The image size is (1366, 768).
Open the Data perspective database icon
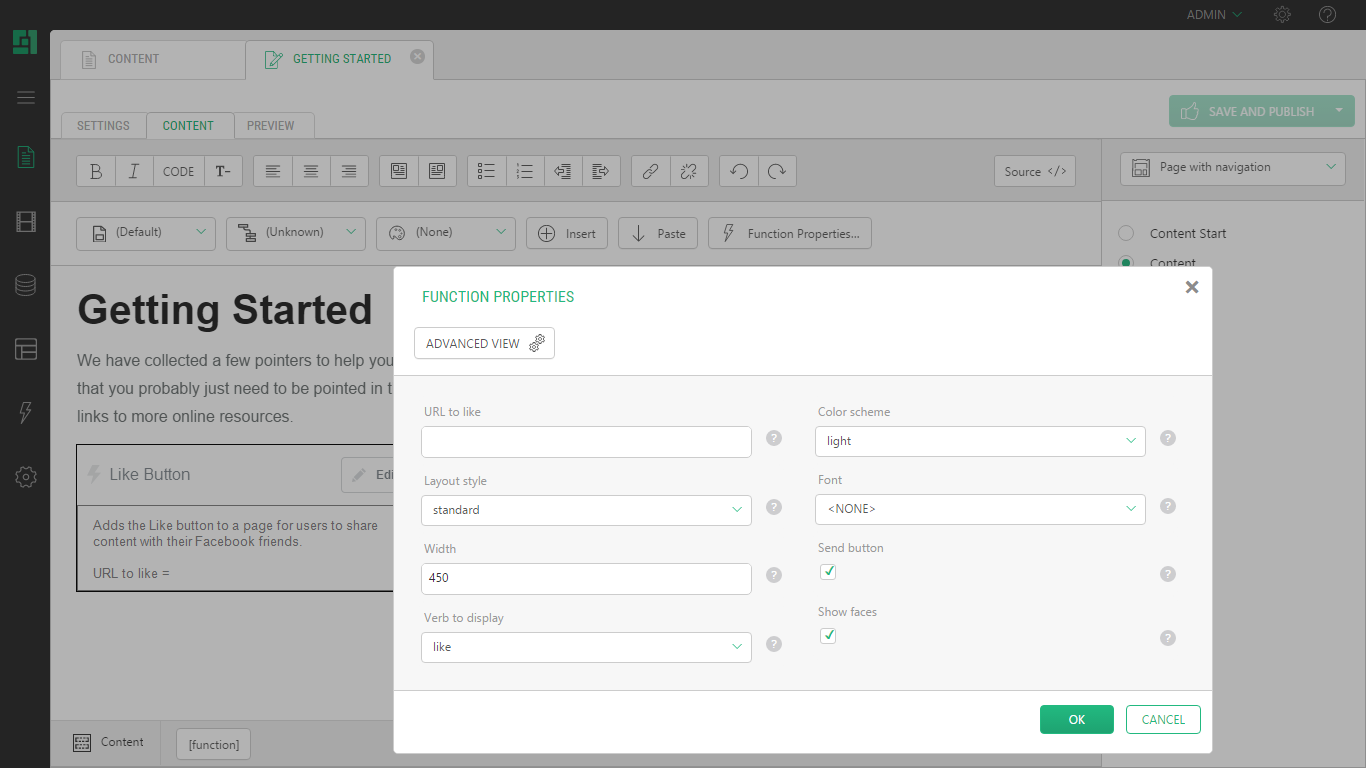pos(26,285)
